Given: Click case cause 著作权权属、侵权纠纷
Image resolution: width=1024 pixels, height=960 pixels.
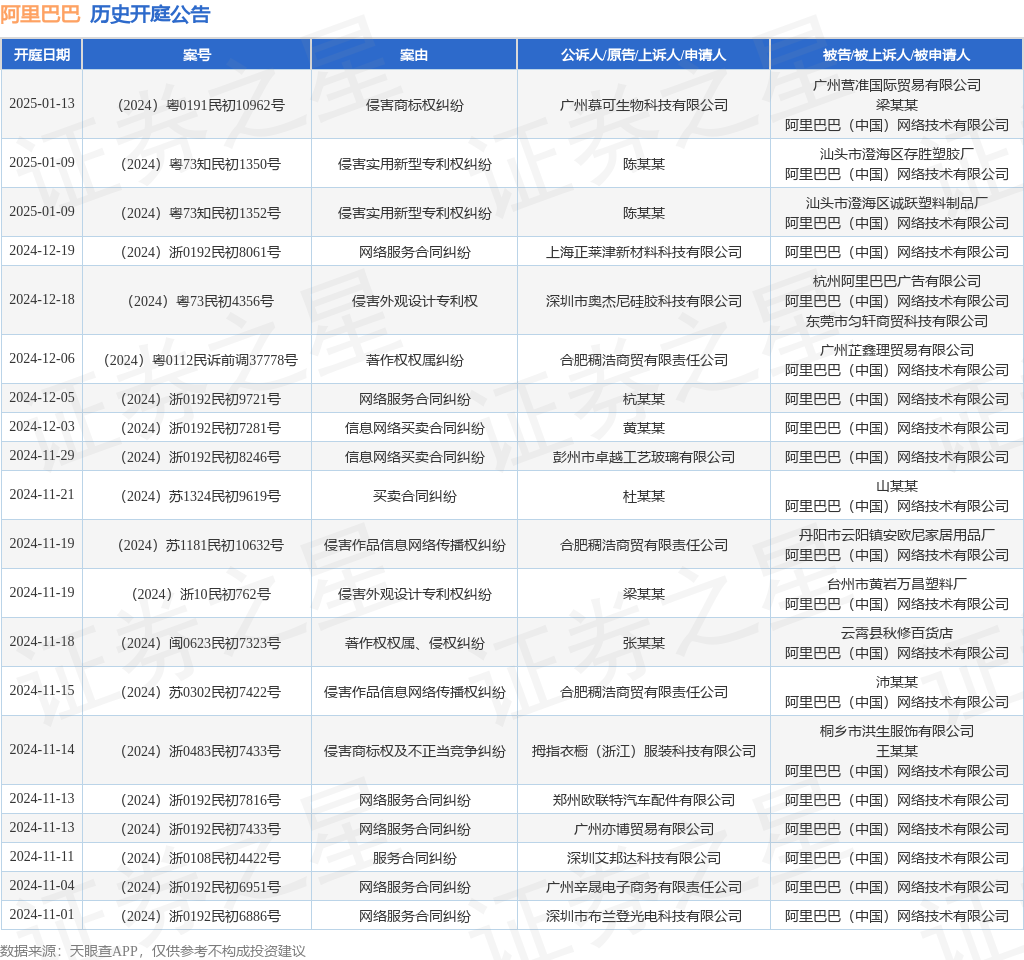Looking at the screenshot, I should [x=414, y=643].
